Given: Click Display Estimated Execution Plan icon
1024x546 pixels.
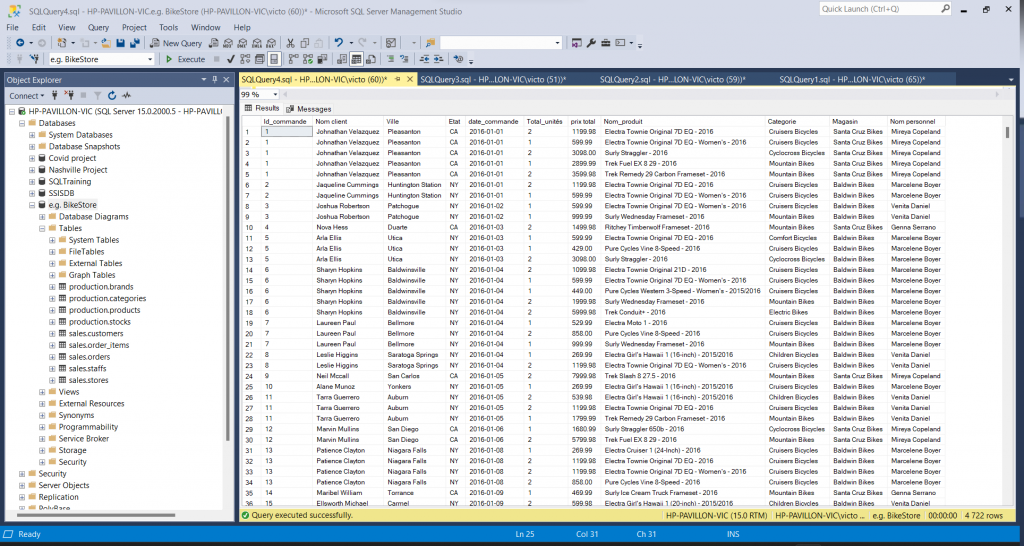Looking at the screenshot, I should coord(245,59).
